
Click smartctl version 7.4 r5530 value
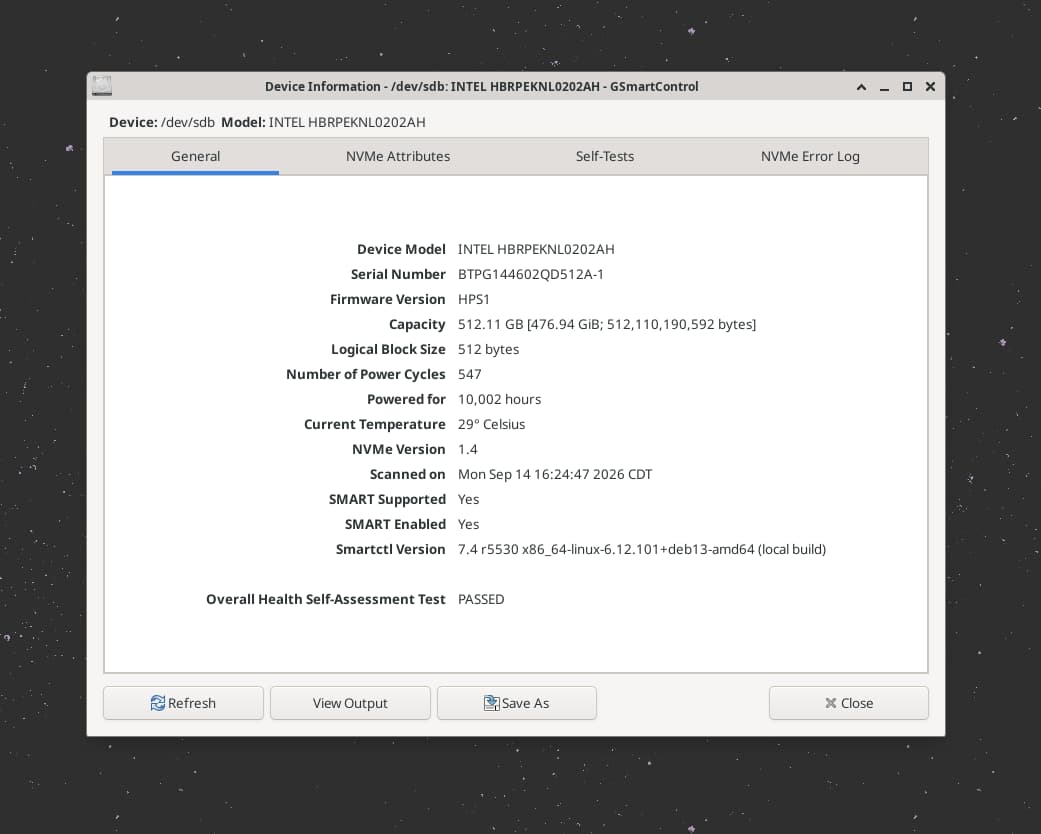click(x=641, y=549)
